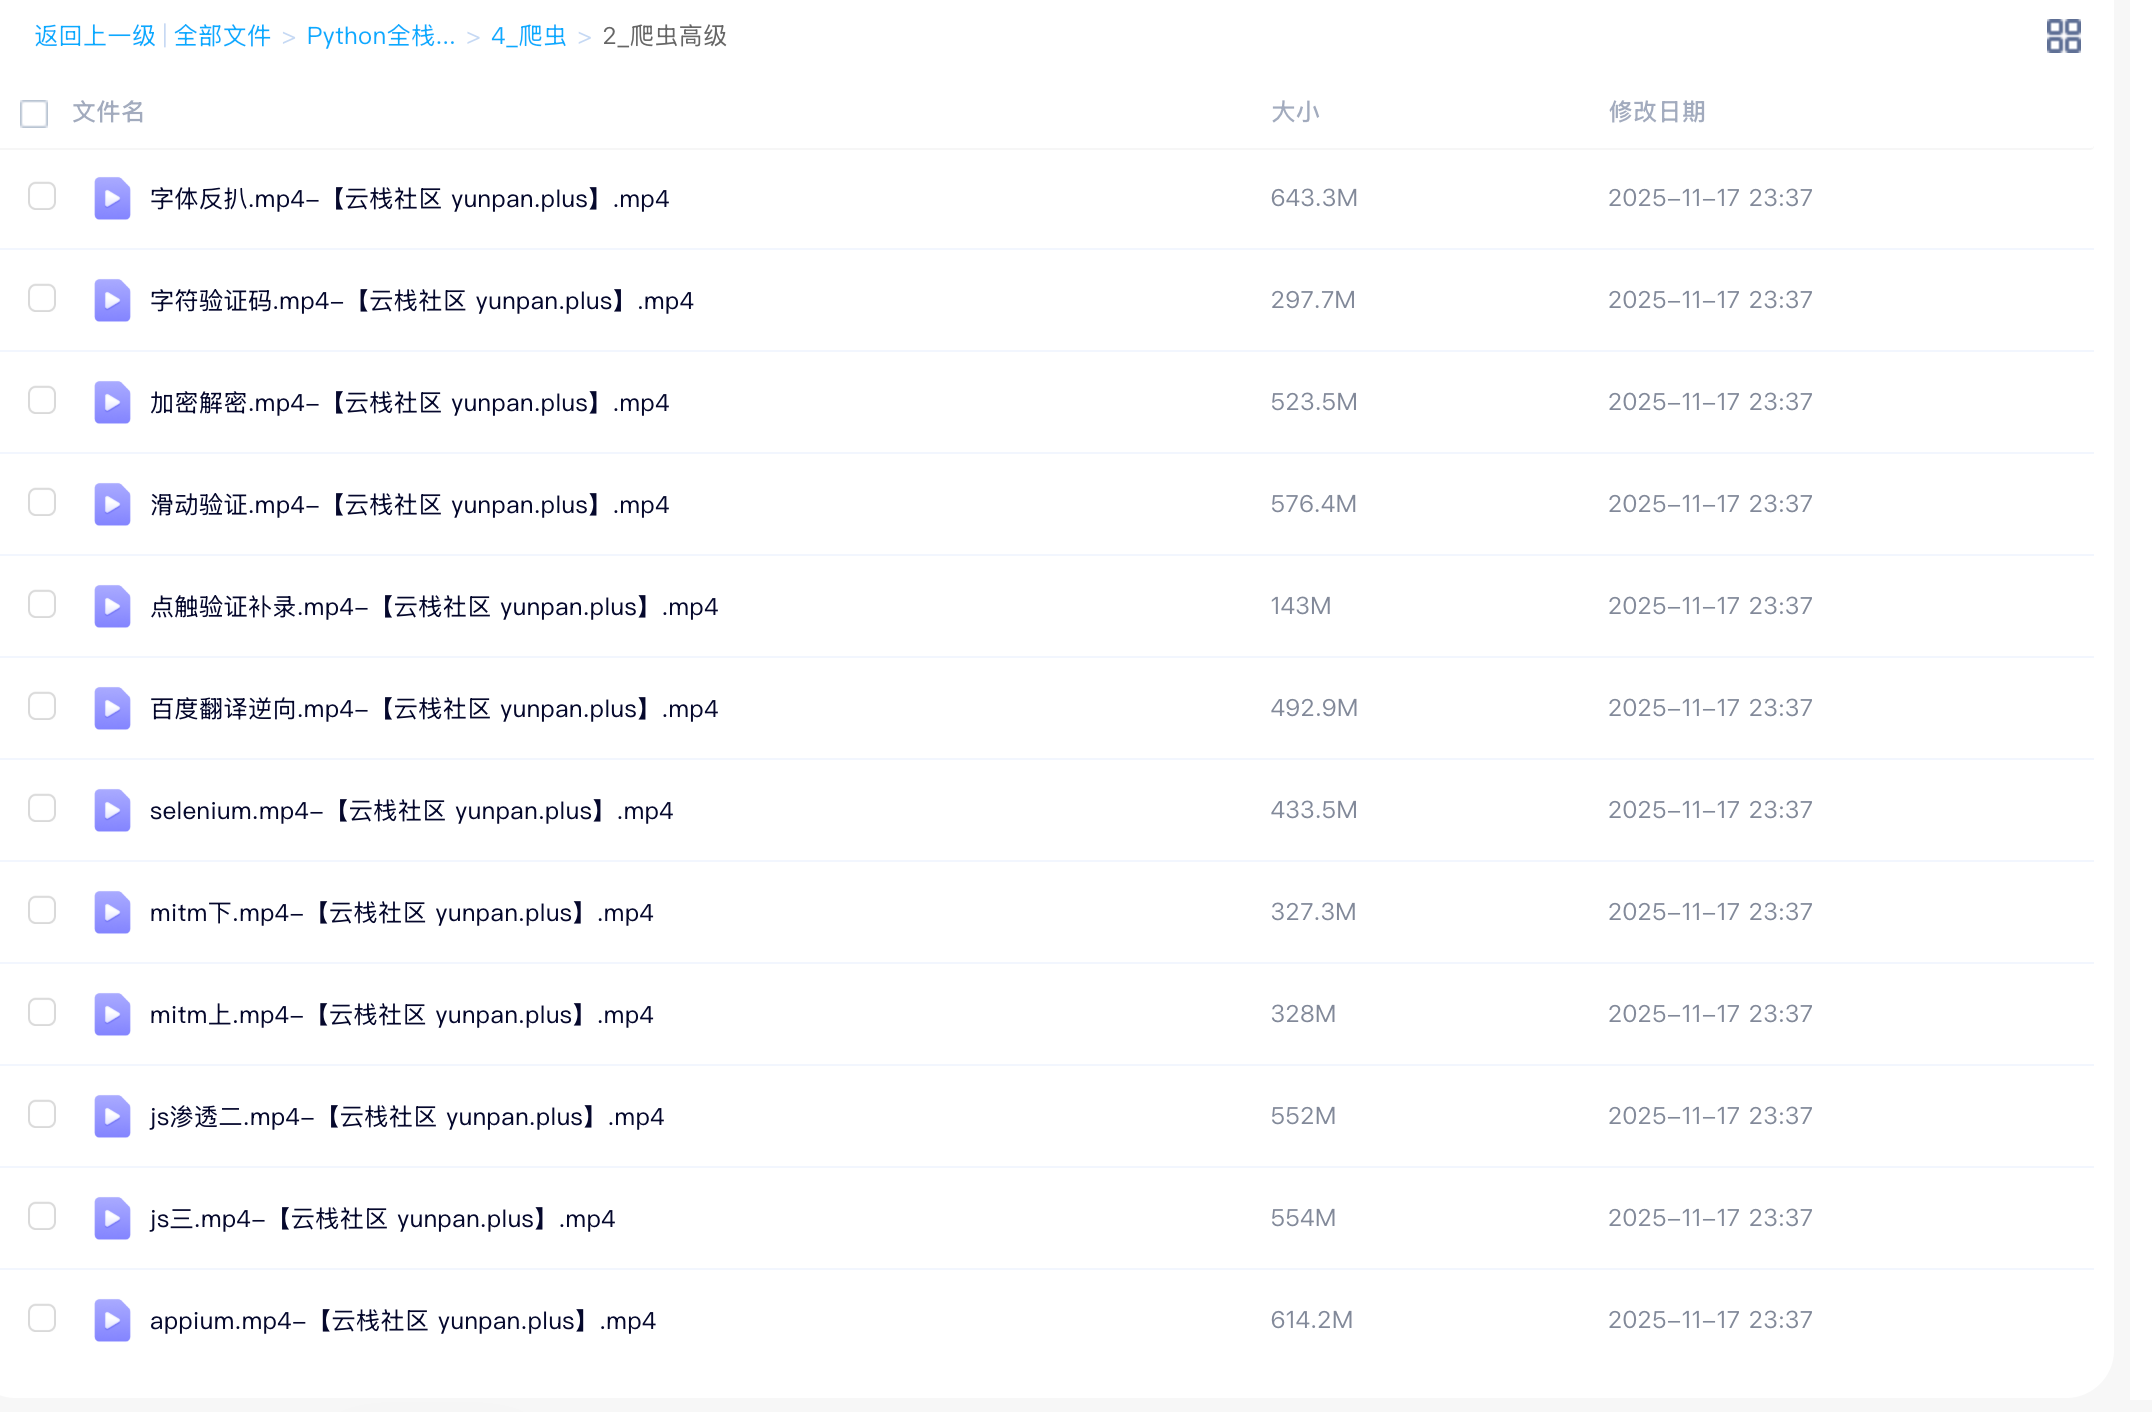Click video icon for js三.mp4 file

112,1218
